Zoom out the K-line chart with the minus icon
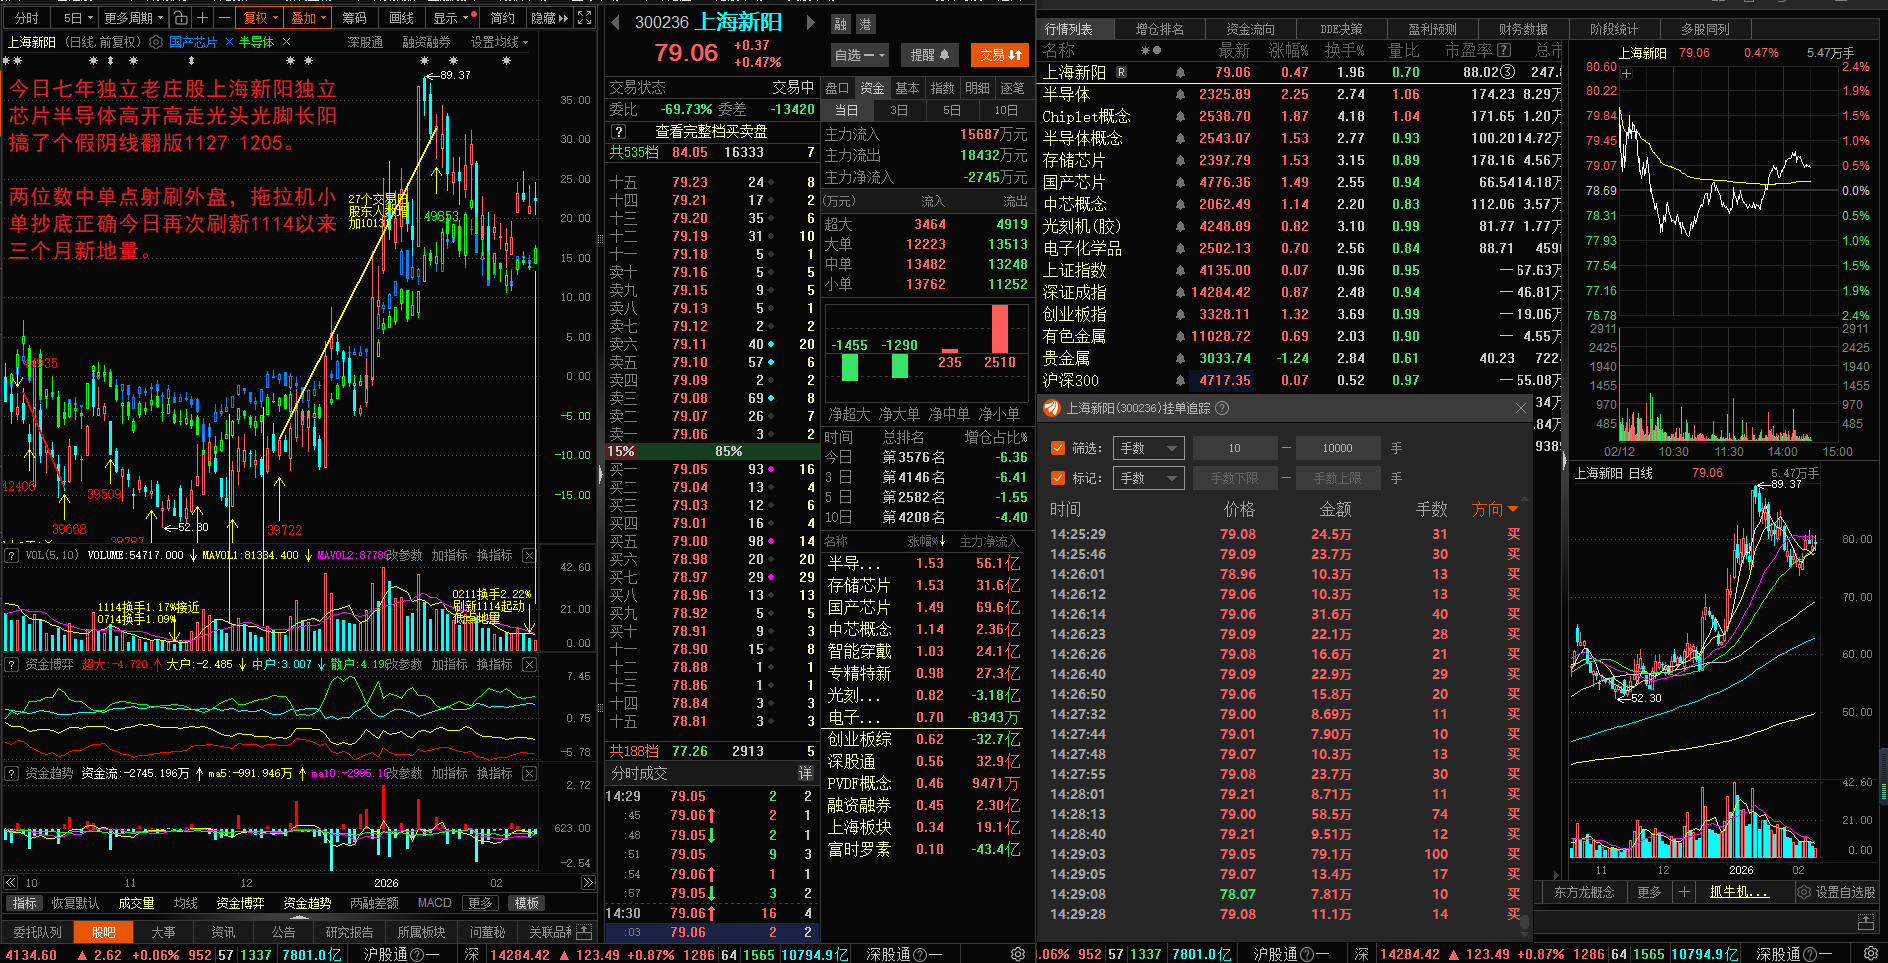The height and width of the screenshot is (963, 1888). pyautogui.click(x=224, y=18)
